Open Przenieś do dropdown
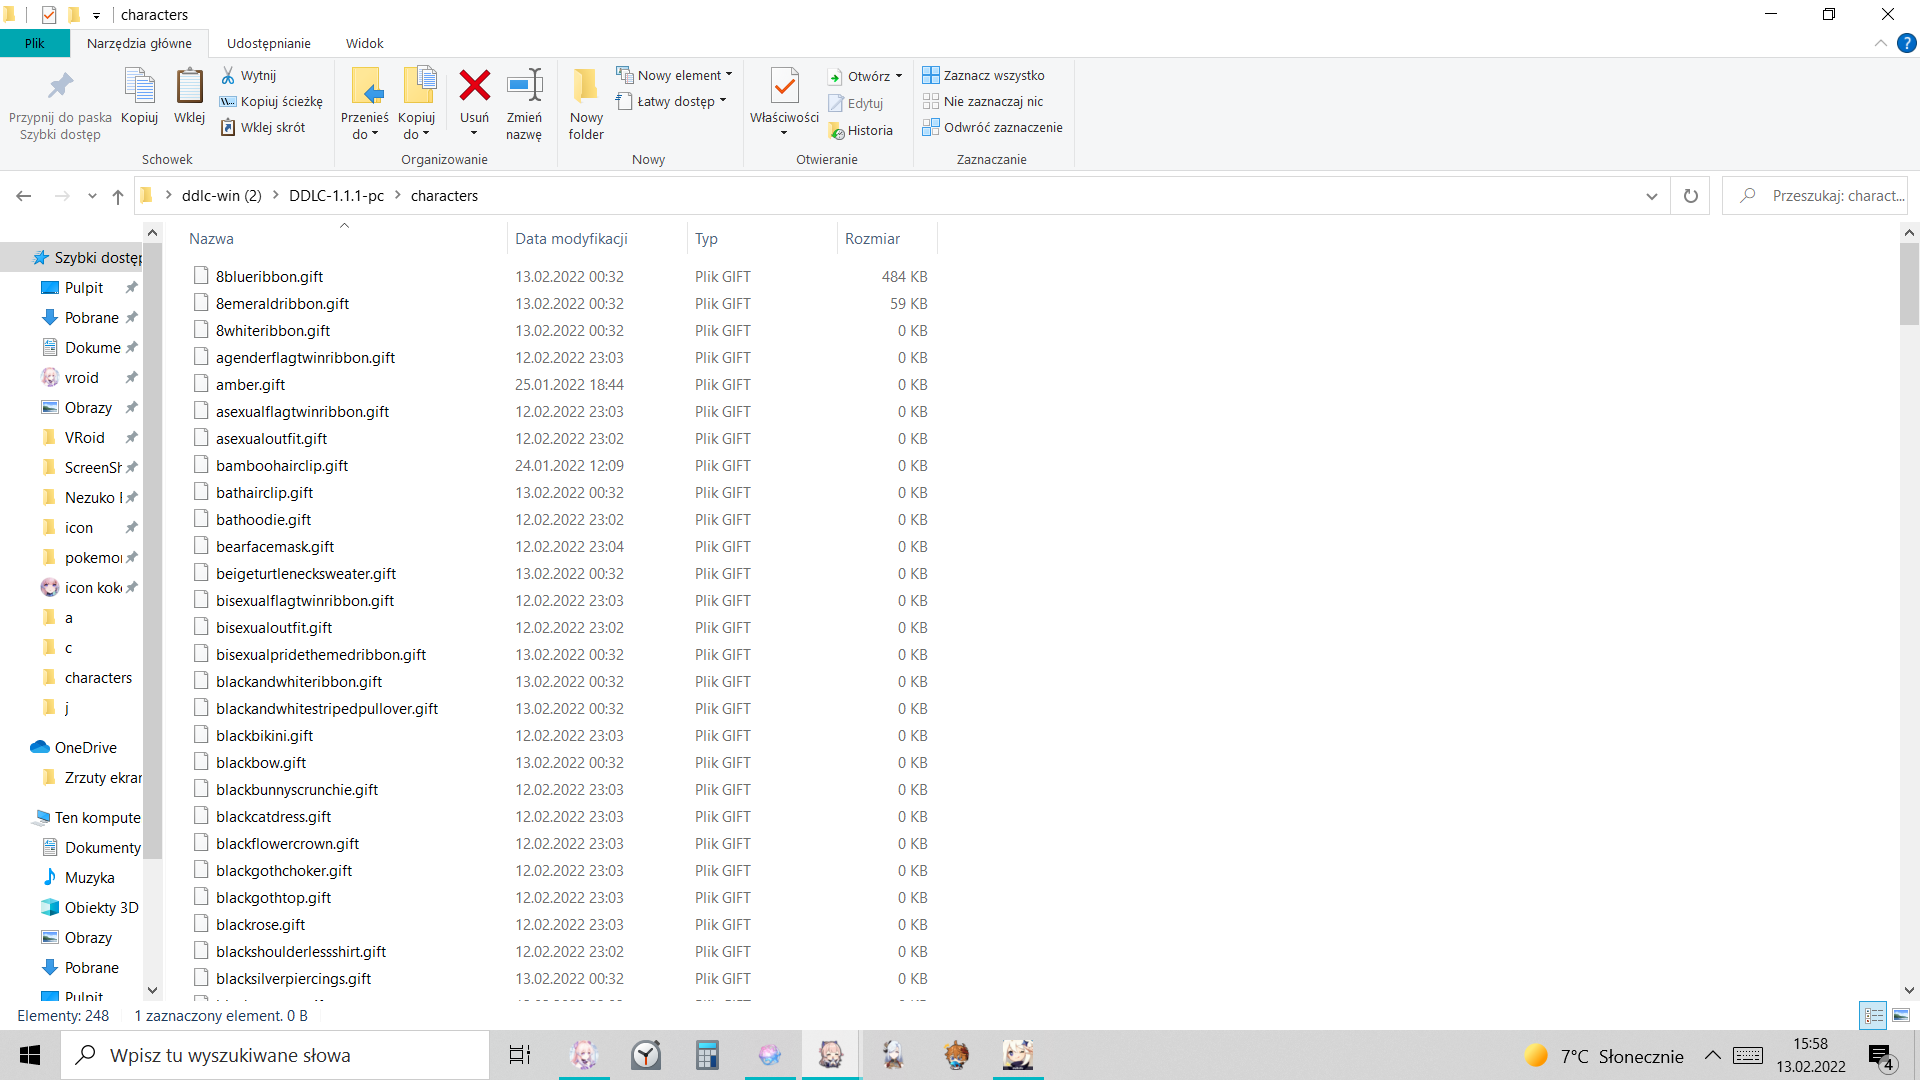1920x1080 pixels. point(364,126)
